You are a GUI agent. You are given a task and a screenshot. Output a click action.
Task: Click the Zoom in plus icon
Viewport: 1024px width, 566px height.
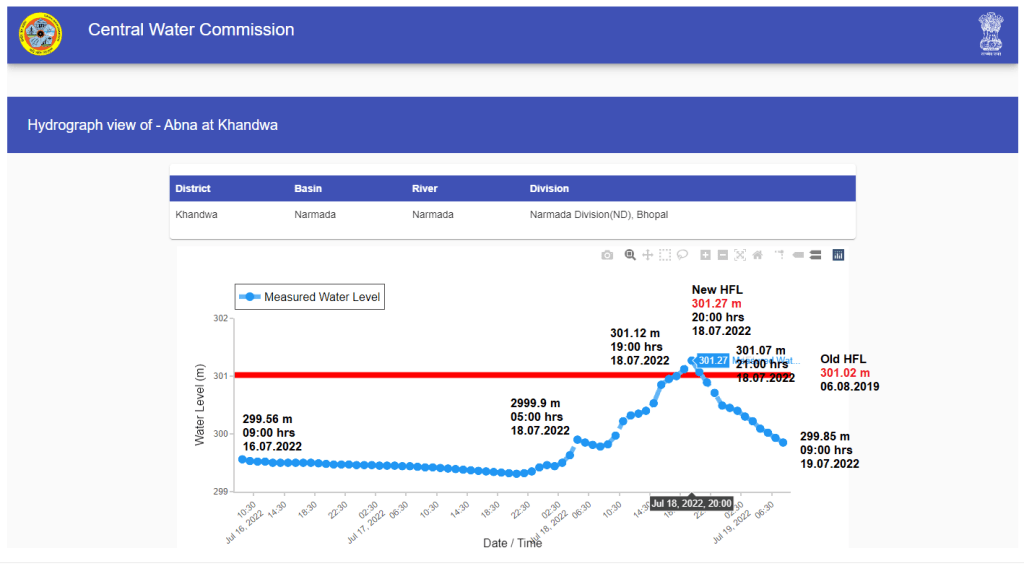705,255
